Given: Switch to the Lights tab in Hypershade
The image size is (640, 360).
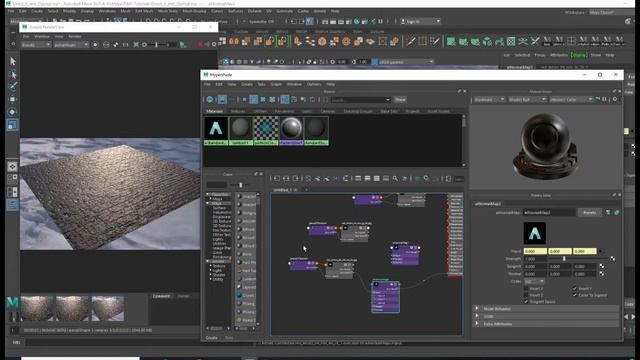Looking at the screenshot, I should pyautogui.click(x=307, y=111).
